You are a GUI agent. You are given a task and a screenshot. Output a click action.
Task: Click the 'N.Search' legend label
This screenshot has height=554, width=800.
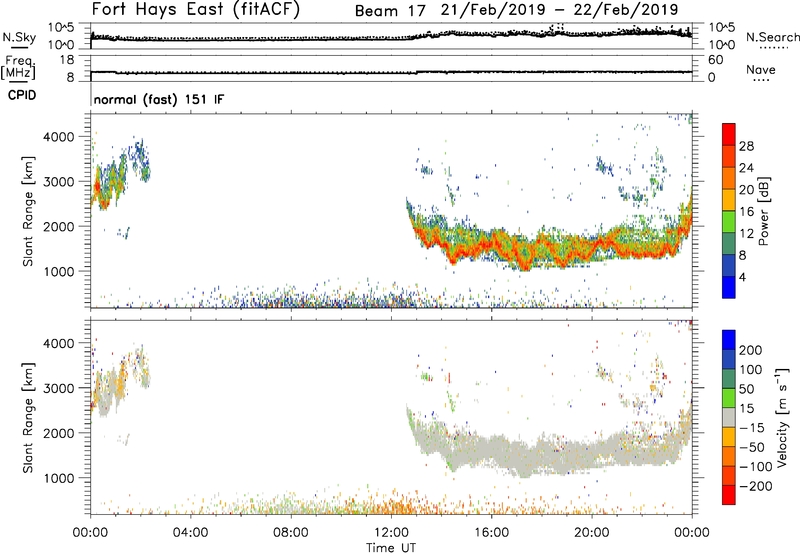pos(772,37)
